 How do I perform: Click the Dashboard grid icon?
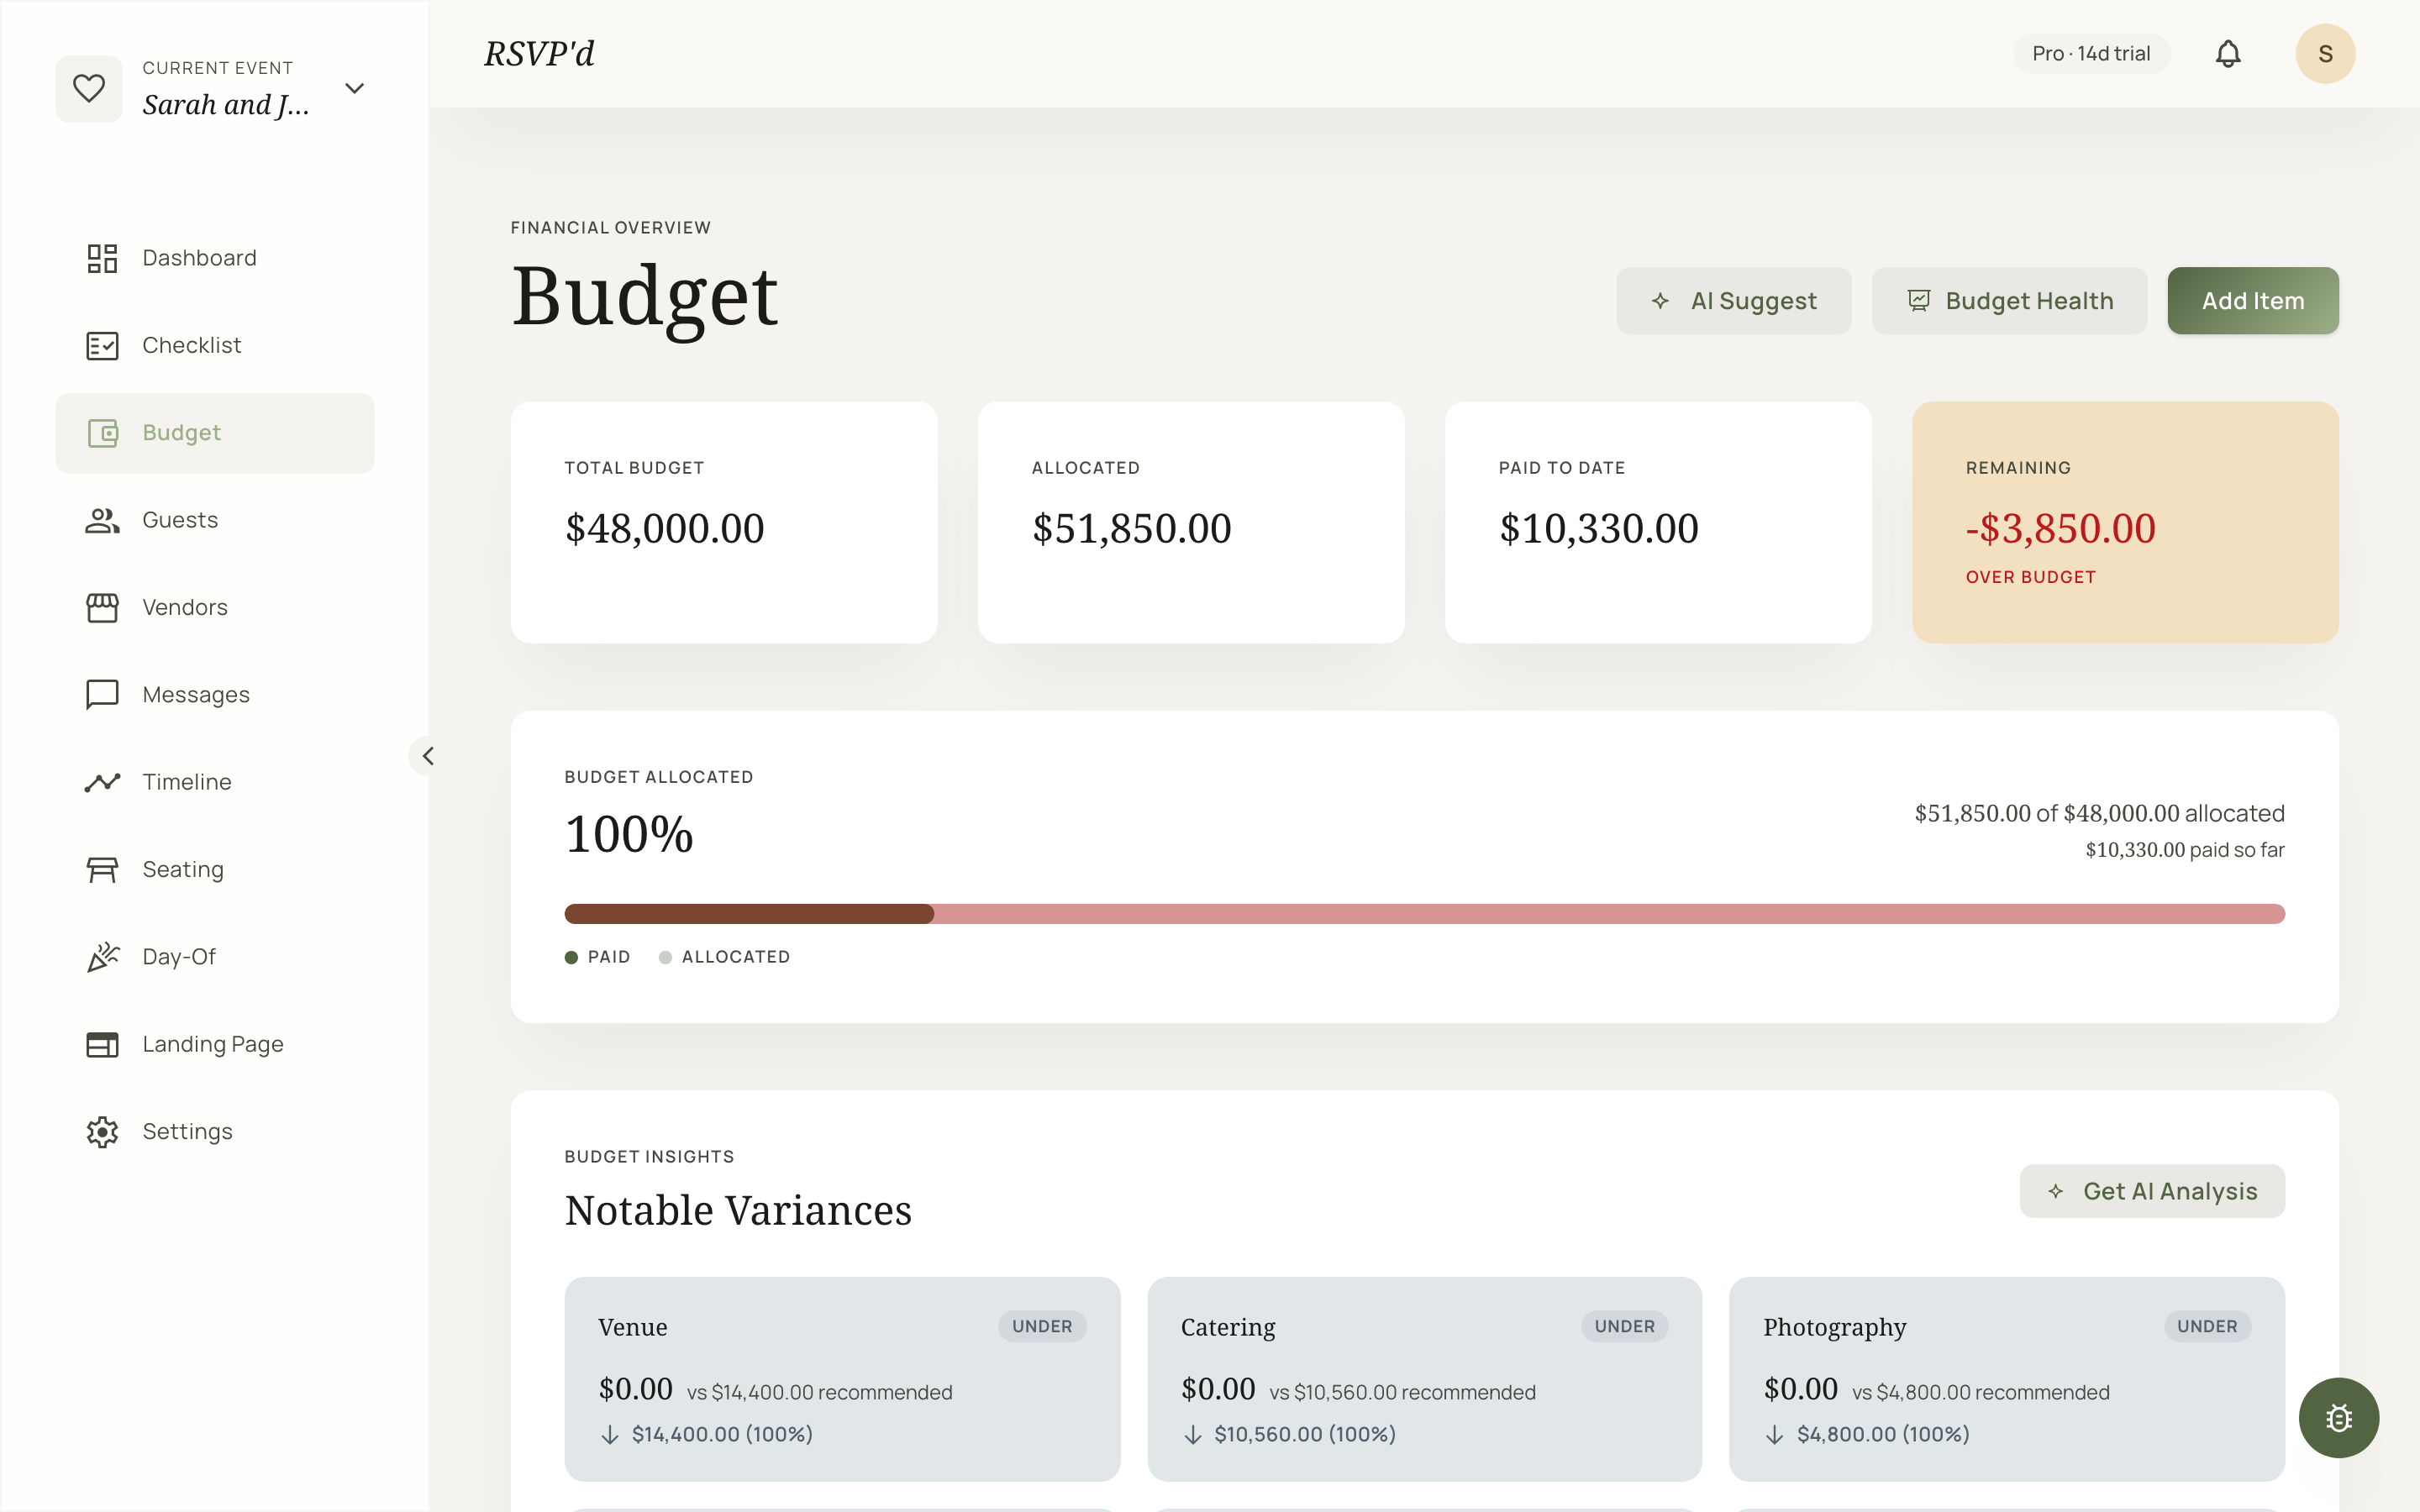[x=102, y=258]
